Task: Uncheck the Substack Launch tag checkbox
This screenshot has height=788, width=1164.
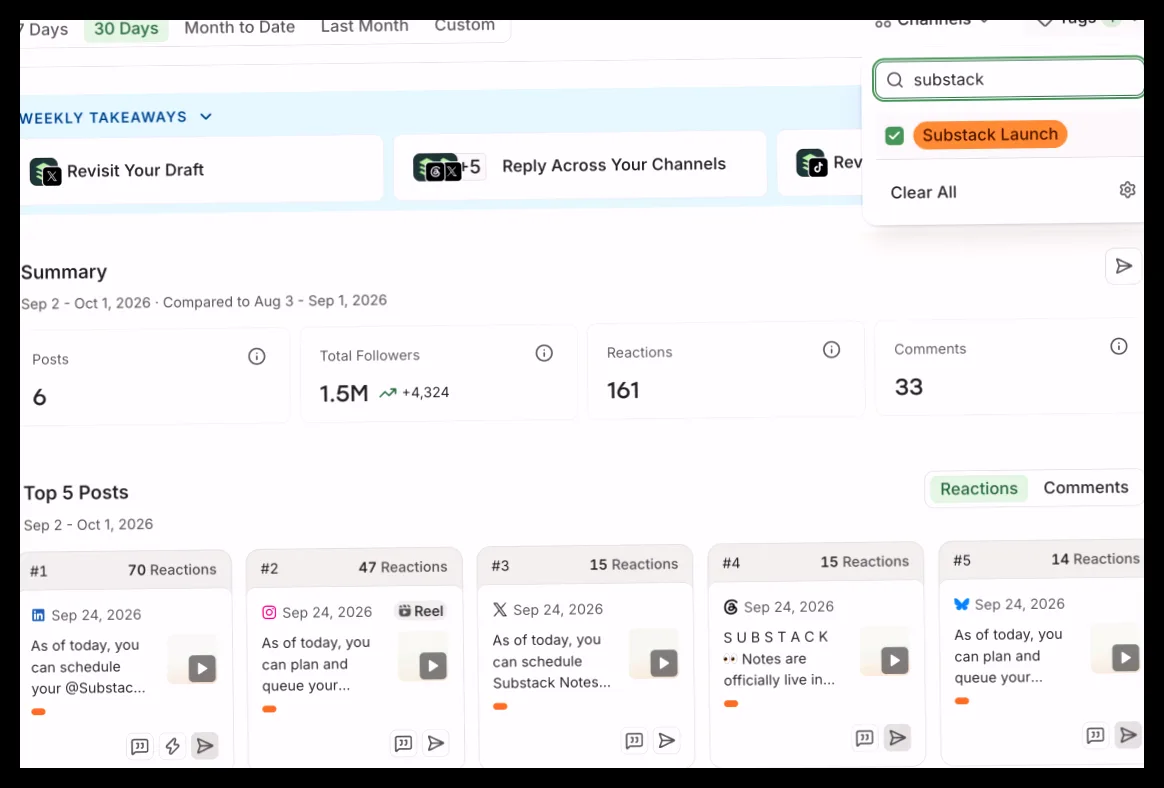Action: pos(895,136)
